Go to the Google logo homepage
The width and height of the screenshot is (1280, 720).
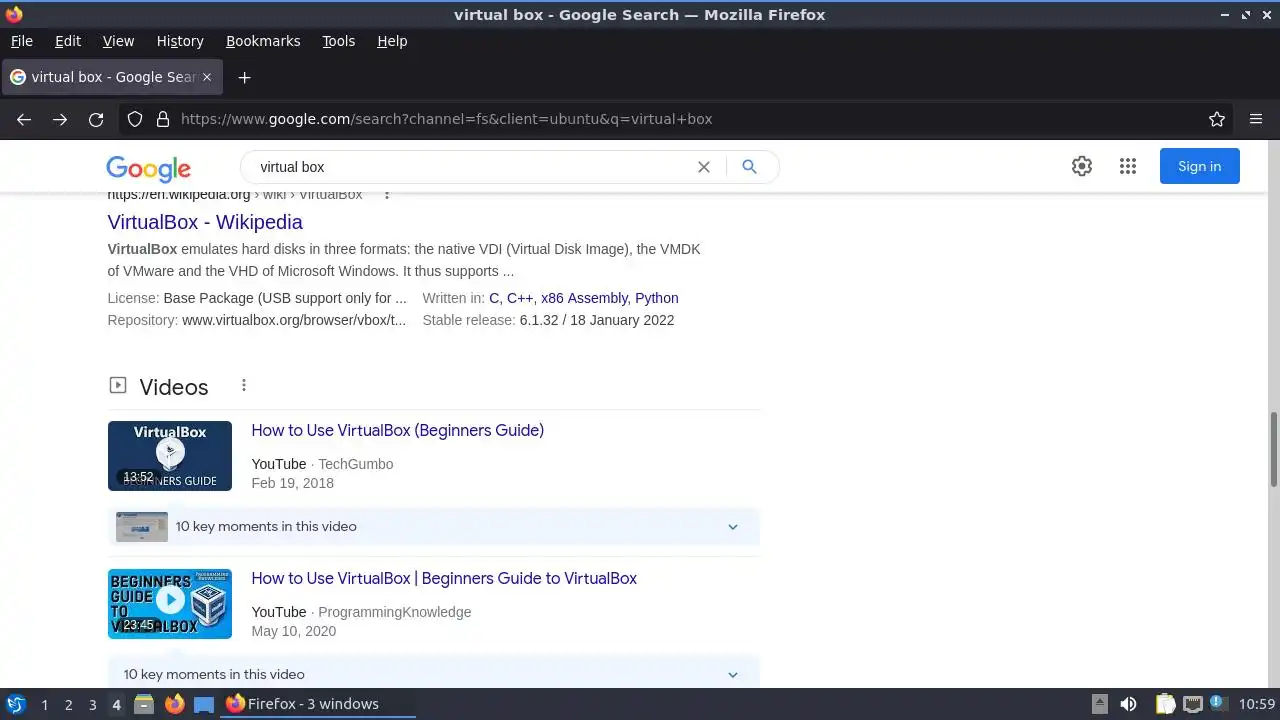(148, 169)
